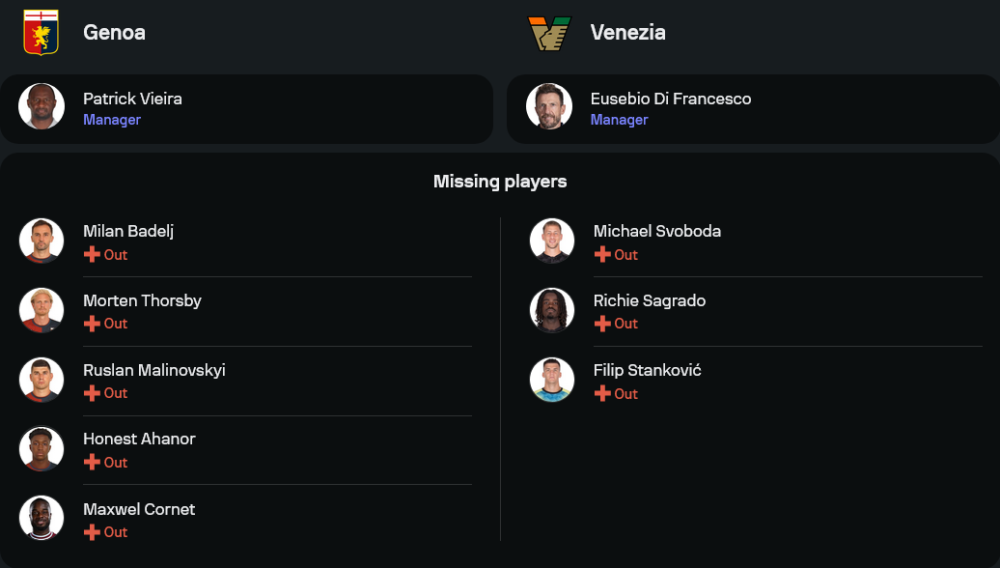This screenshot has width=1000, height=568.
Task: Click Morten Thorsby's player avatar
Action: [x=42, y=311]
